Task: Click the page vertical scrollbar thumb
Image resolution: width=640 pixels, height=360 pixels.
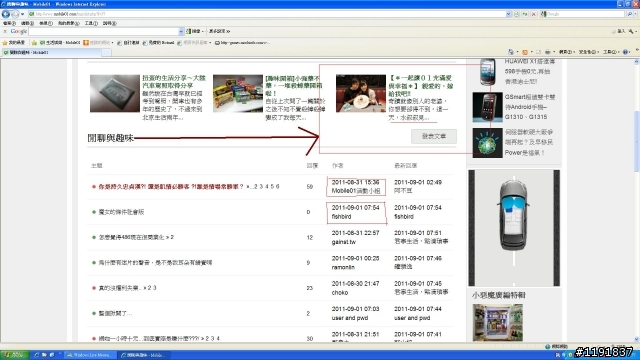Action: (x=636, y=141)
